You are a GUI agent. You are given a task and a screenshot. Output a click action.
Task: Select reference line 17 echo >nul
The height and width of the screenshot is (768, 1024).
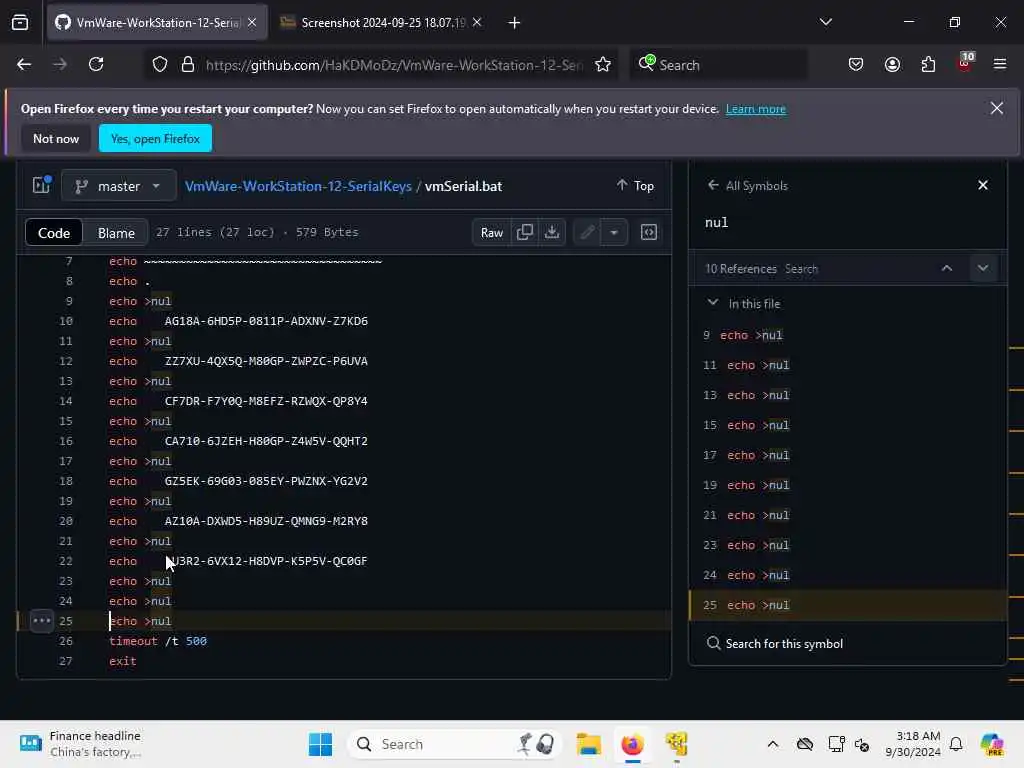[848, 455]
